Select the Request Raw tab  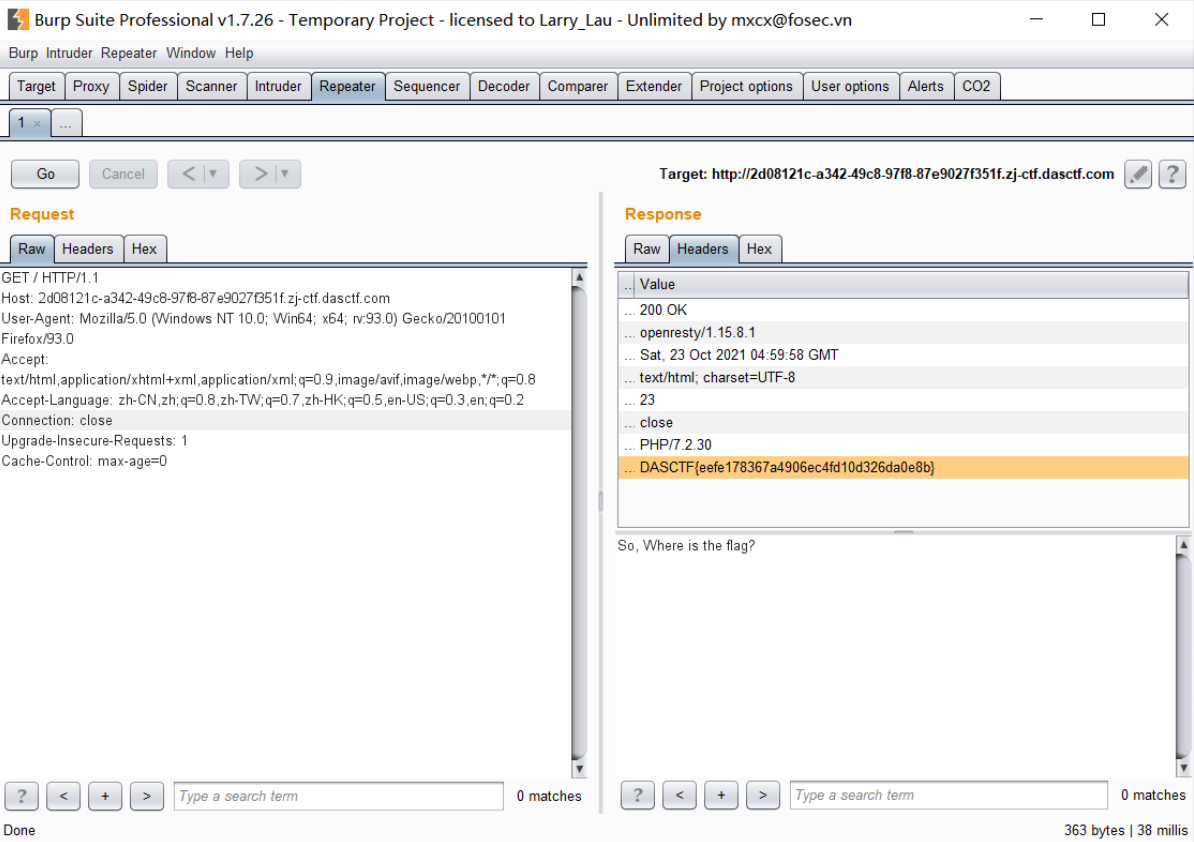point(32,249)
